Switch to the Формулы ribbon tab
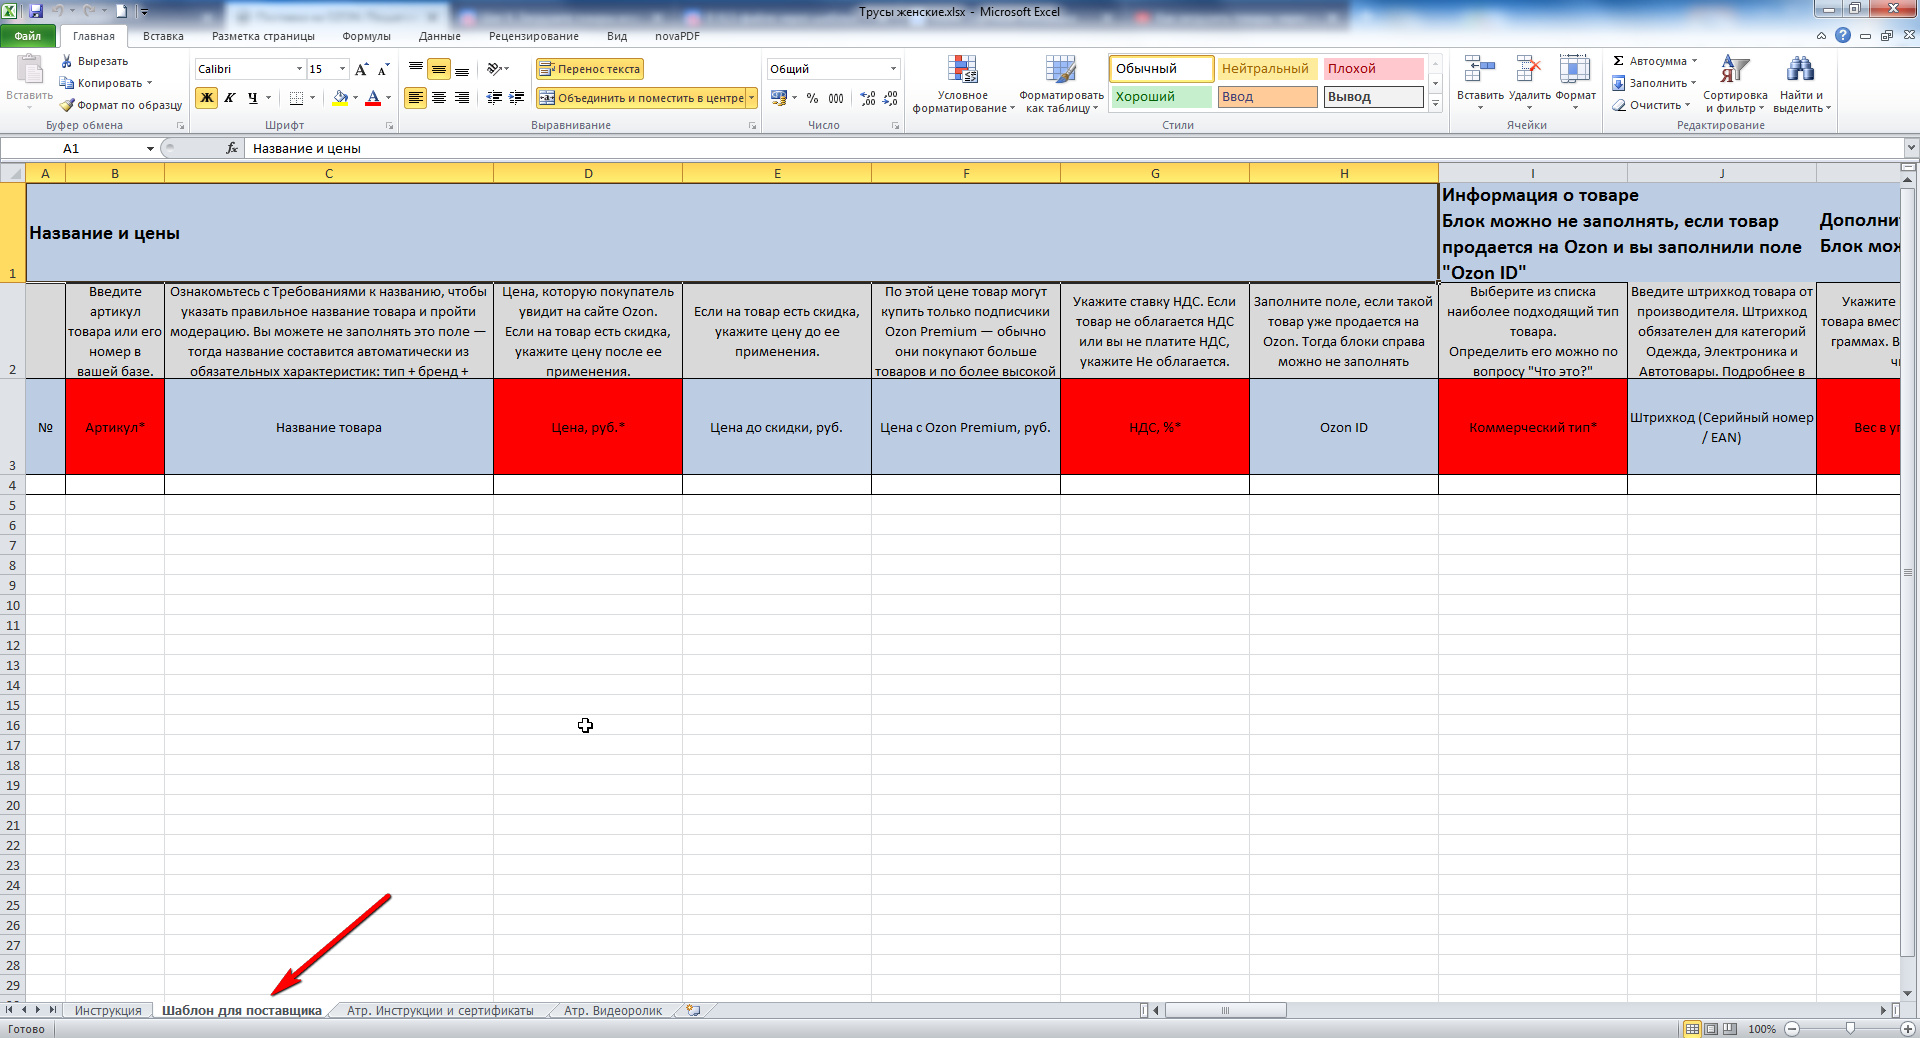The image size is (1920, 1038). pos(366,36)
